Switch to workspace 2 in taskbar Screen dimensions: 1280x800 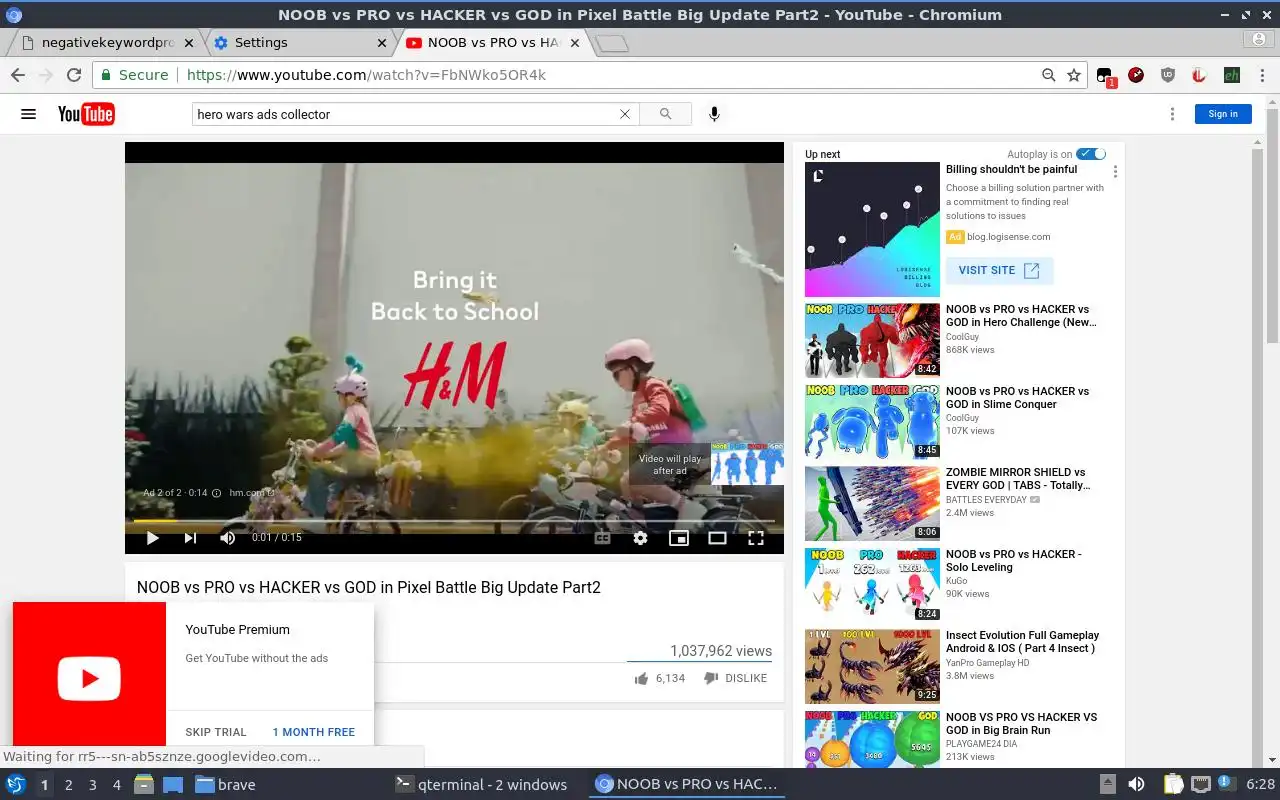[68, 785]
